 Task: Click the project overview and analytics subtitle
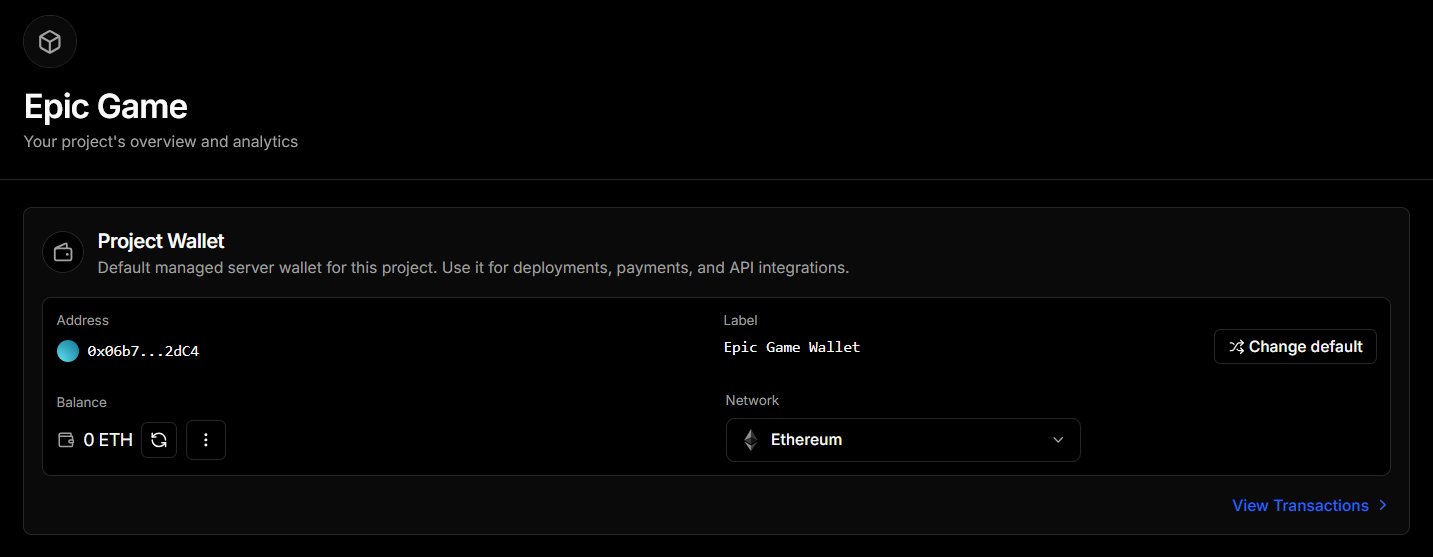pos(161,142)
